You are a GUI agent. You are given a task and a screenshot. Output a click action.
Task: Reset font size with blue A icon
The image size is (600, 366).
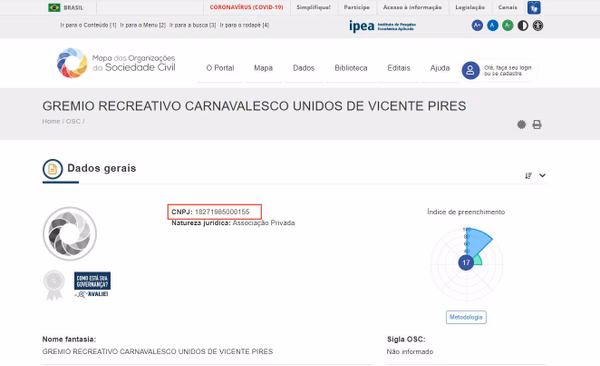pyautogui.click(x=492, y=26)
